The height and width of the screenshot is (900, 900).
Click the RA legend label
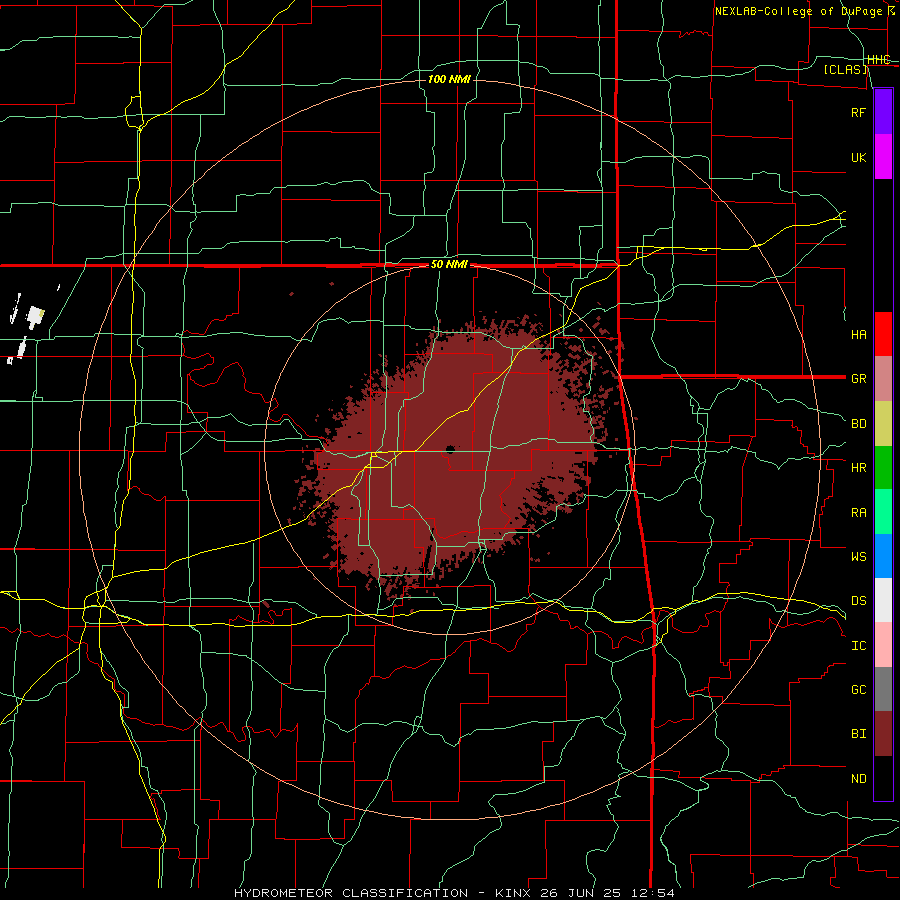coord(859,512)
